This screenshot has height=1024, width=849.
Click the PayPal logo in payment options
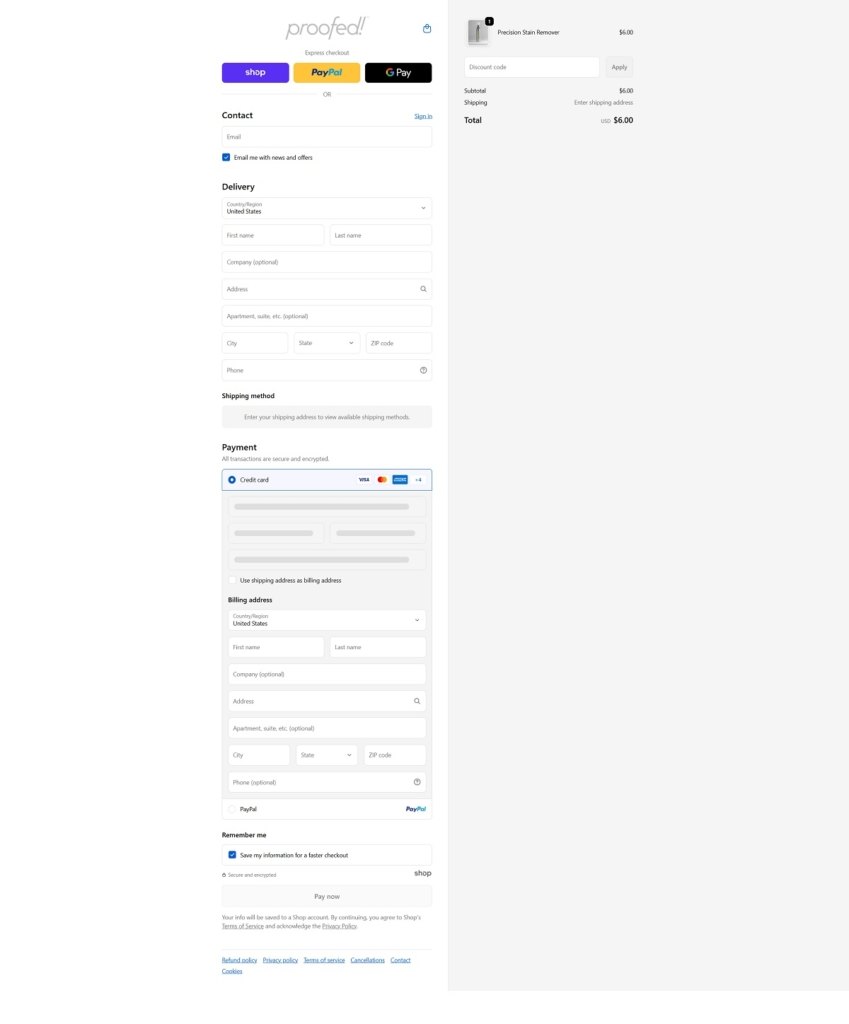[x=415, y=809]
